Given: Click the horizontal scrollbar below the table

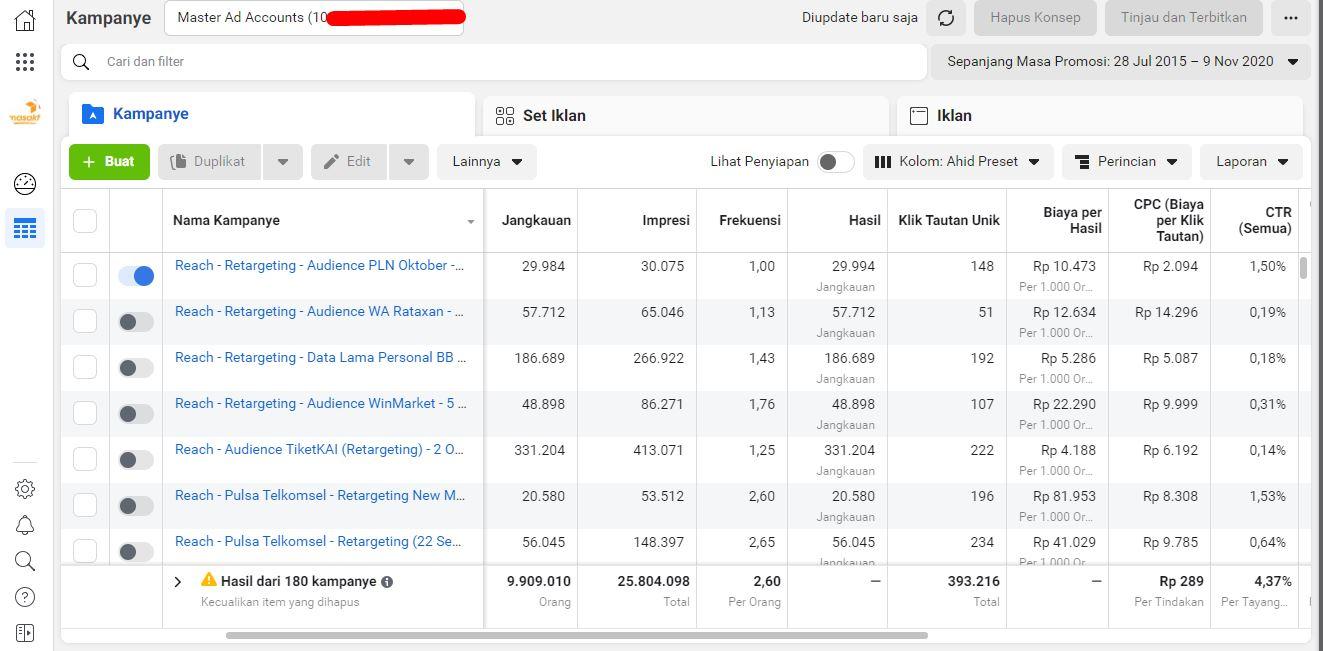Looking at the screenshot, I should click(577, 635).
